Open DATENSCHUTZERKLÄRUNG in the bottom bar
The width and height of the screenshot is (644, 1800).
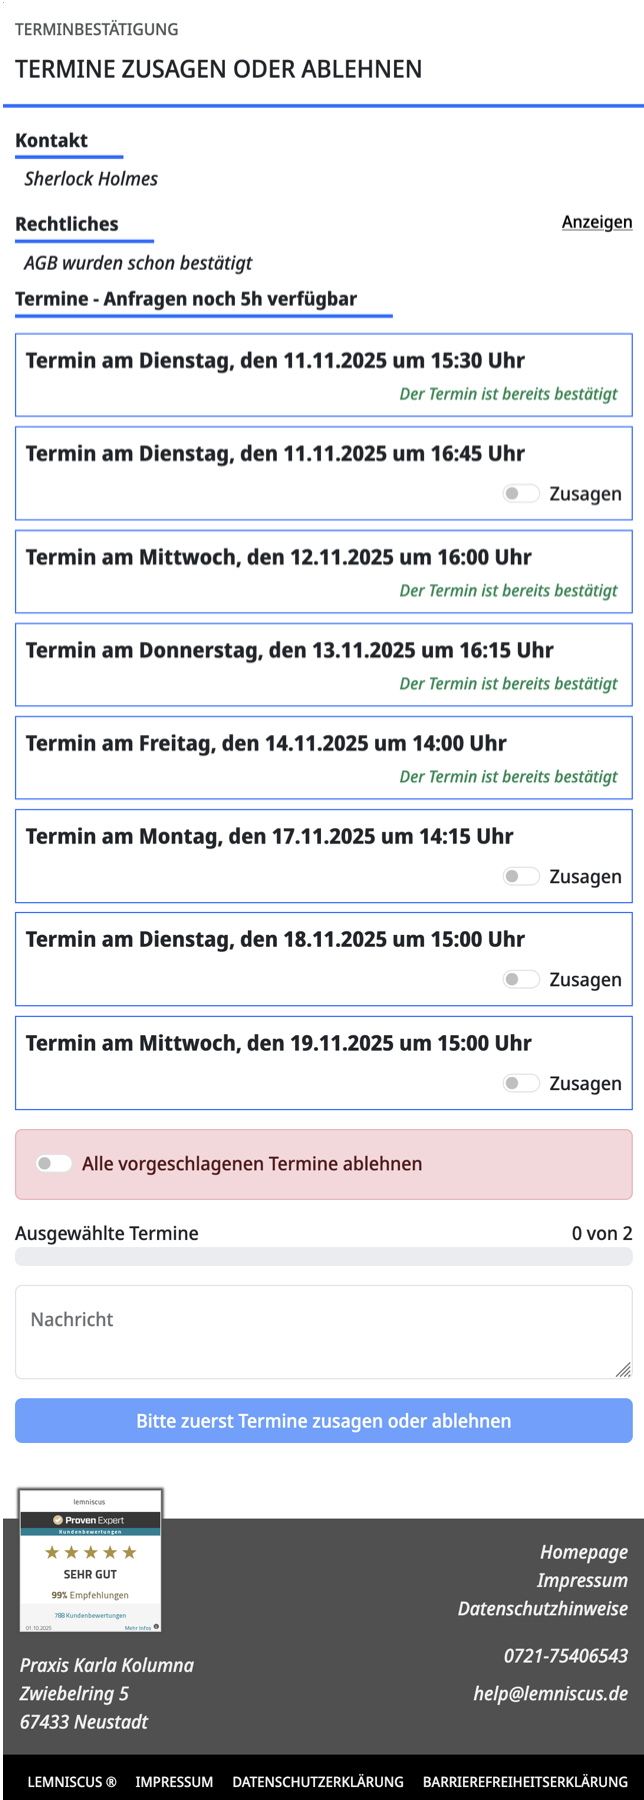click(318, 1782)
